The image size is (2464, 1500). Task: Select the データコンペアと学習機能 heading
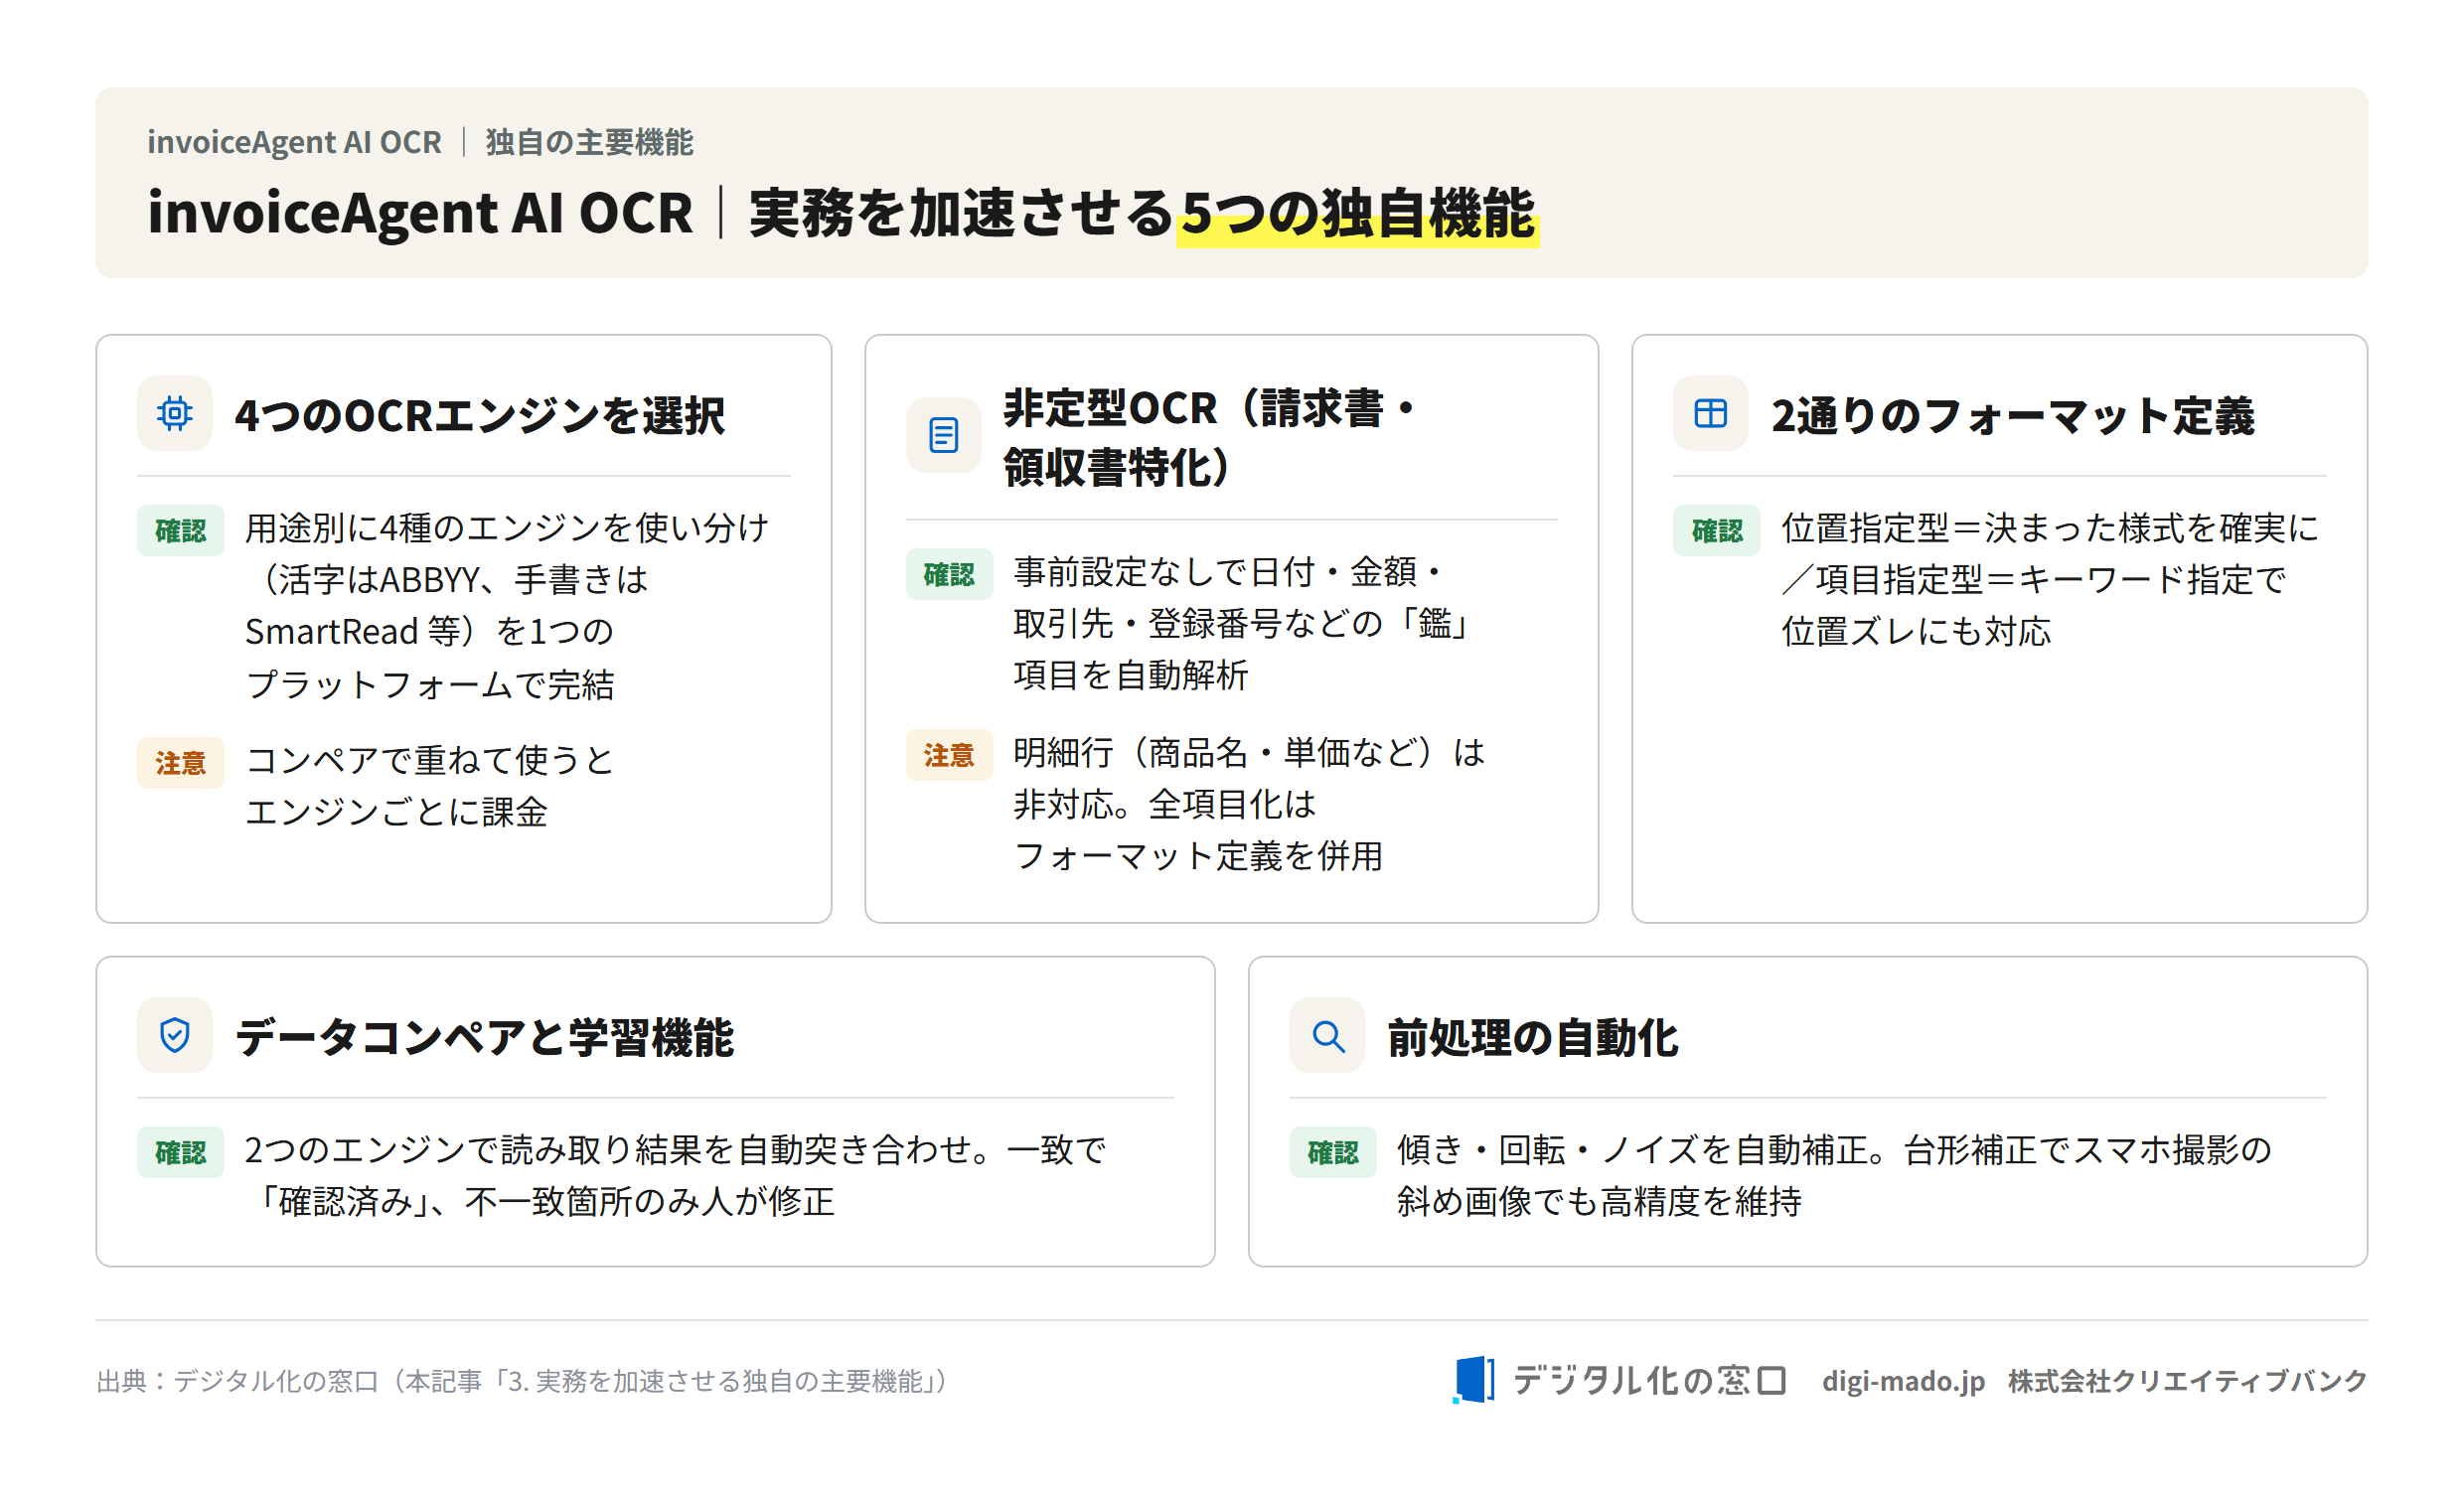click(484, 1037)
